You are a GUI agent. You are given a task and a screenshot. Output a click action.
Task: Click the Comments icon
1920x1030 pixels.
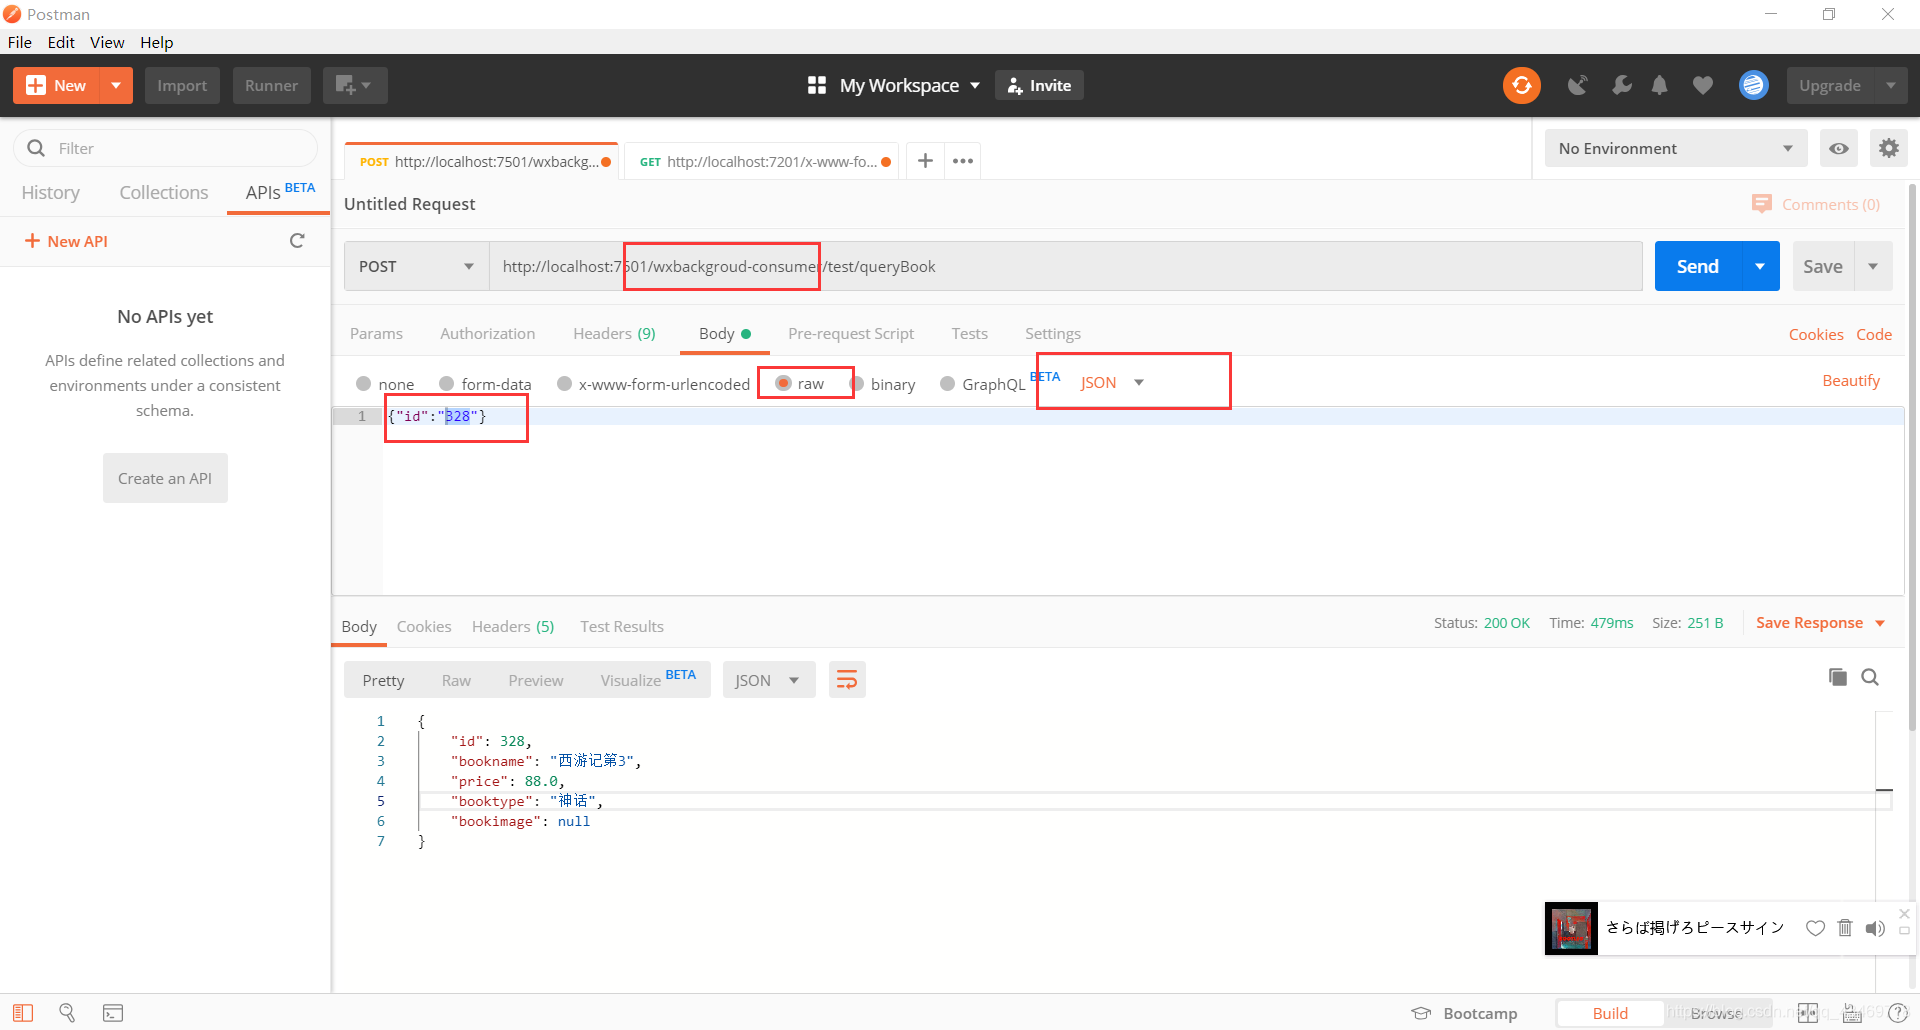(1762, 204)
